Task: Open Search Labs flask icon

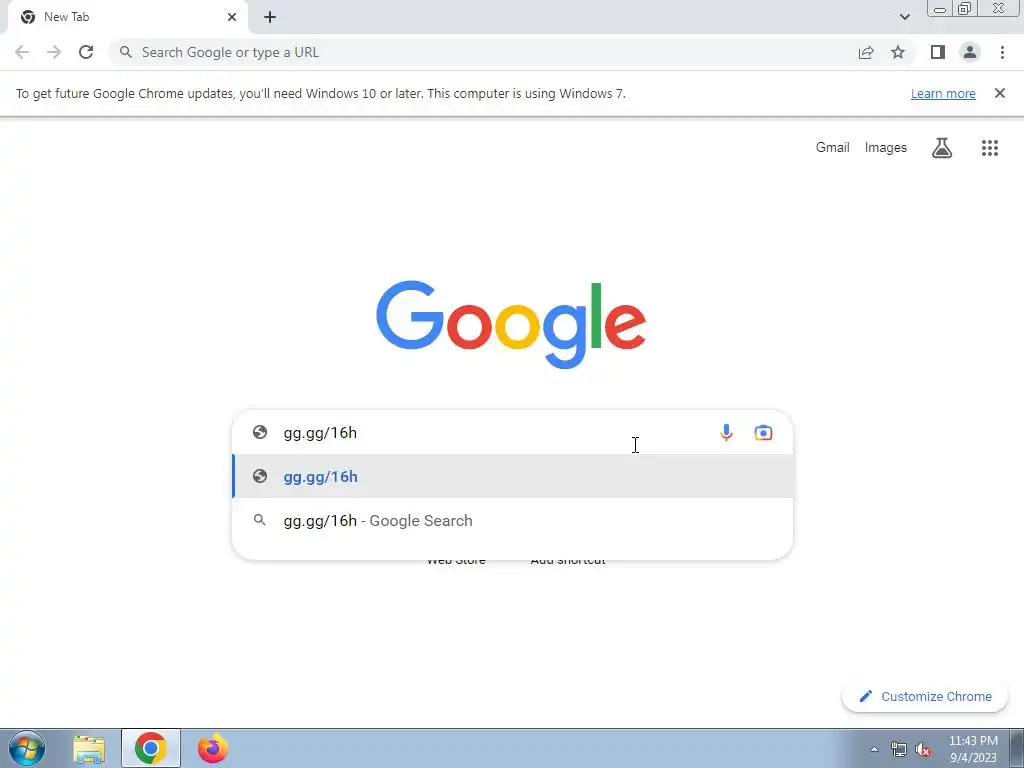Action: (x=942, y=148)
